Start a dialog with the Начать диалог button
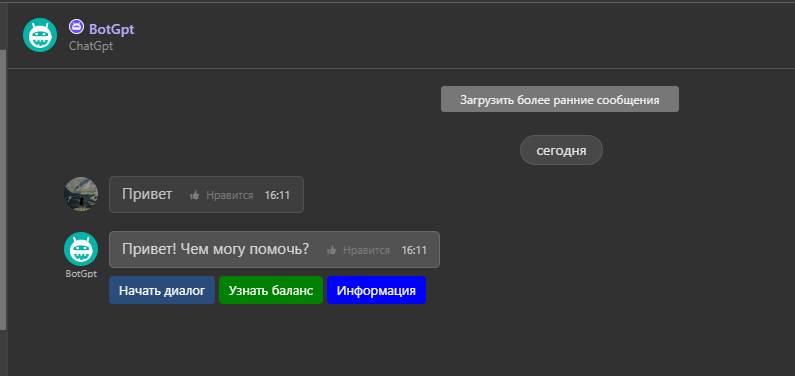The width and height of the screenshot is (795, 376). click(x=162, y=290)
